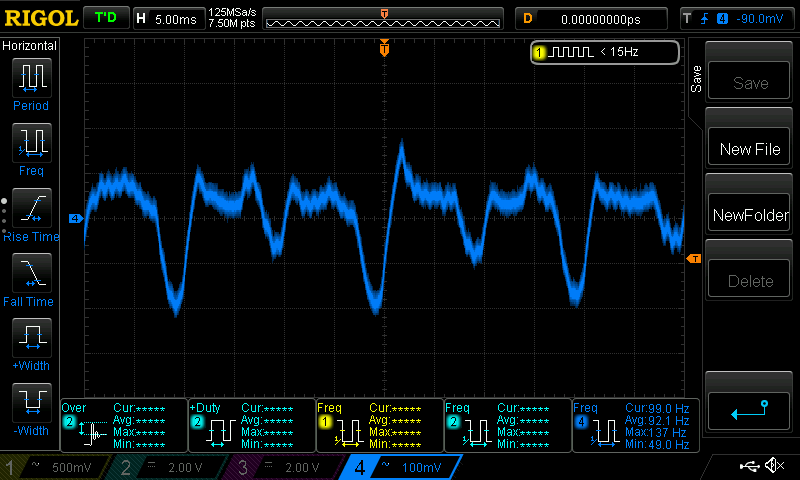Click the Max:137 Hz reading
Viewport: 800px width, 480px height.
[x=656, y=433]
